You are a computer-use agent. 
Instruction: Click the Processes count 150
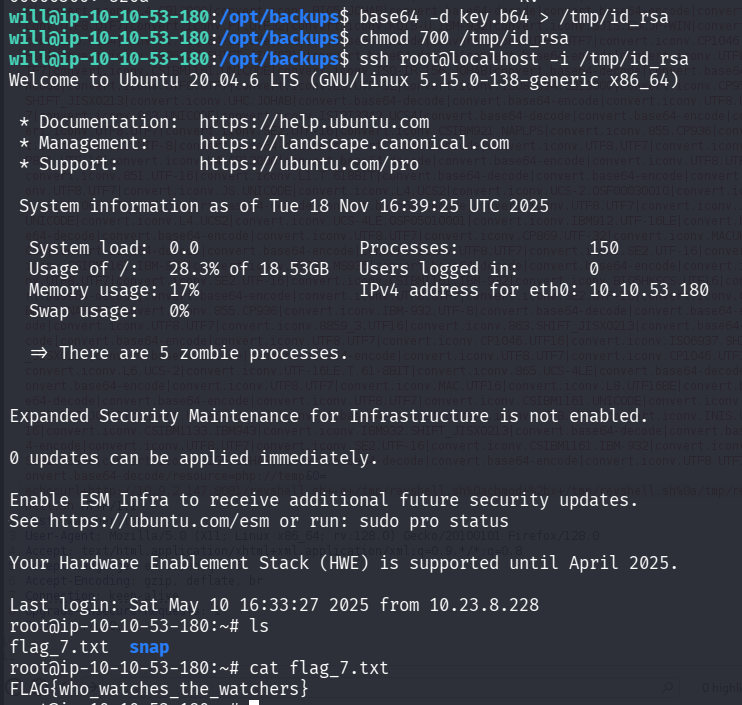click(x=604, y=248)
